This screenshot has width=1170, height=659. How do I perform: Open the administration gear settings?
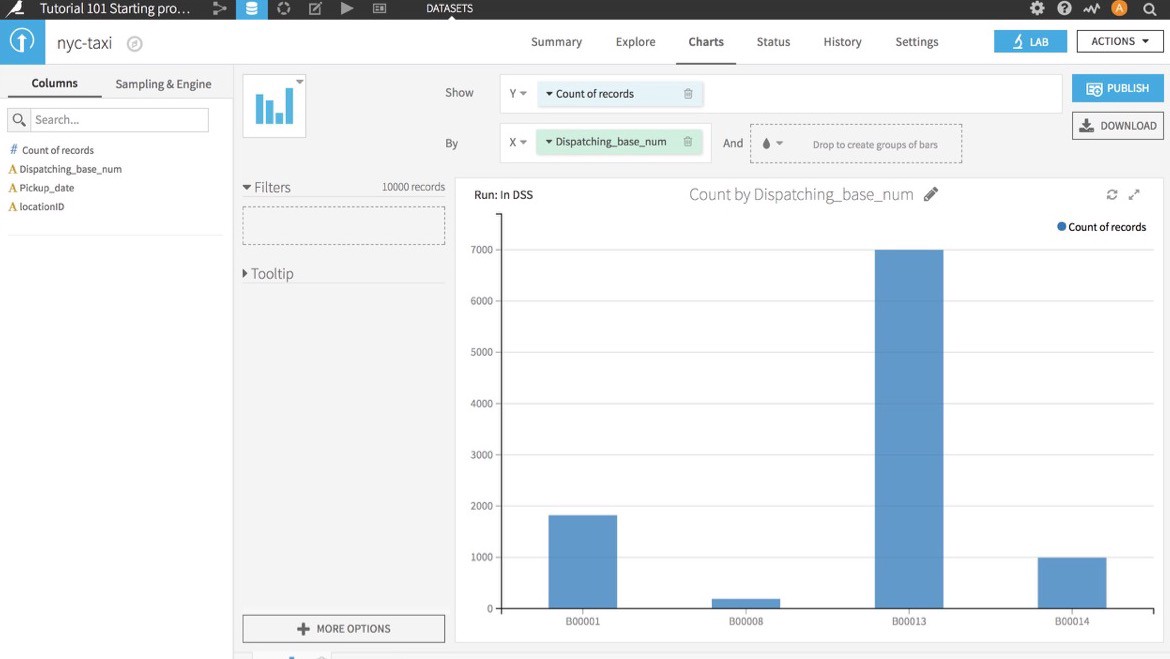pyautogui.click(x=1037, y=9)
